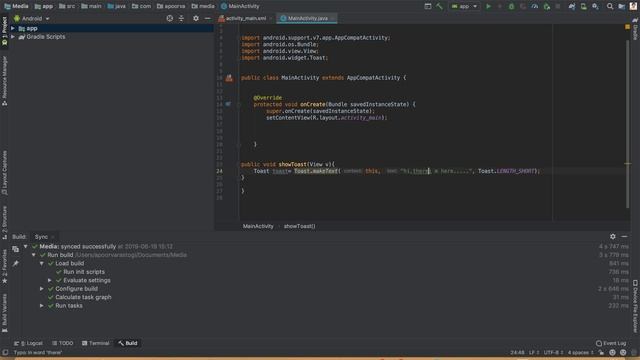Open the Event Log button

click(611, 343)
